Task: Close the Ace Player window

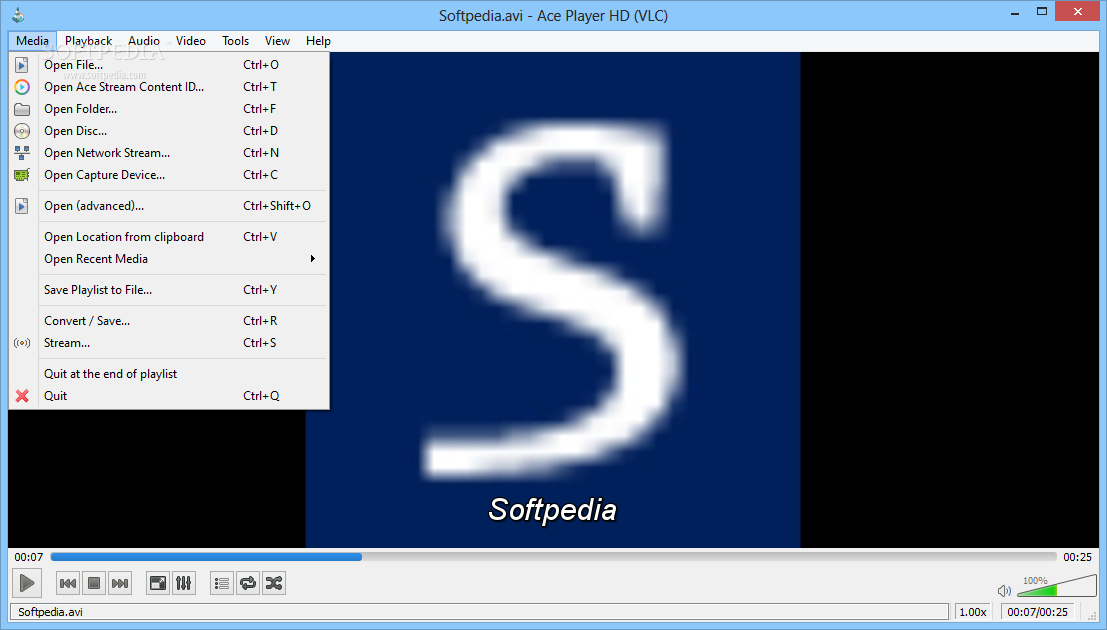Action: pos(1077,11)
